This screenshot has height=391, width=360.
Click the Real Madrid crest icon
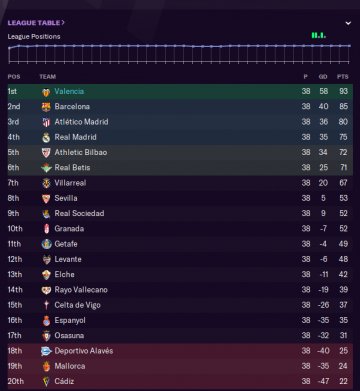tap(46, 138)
